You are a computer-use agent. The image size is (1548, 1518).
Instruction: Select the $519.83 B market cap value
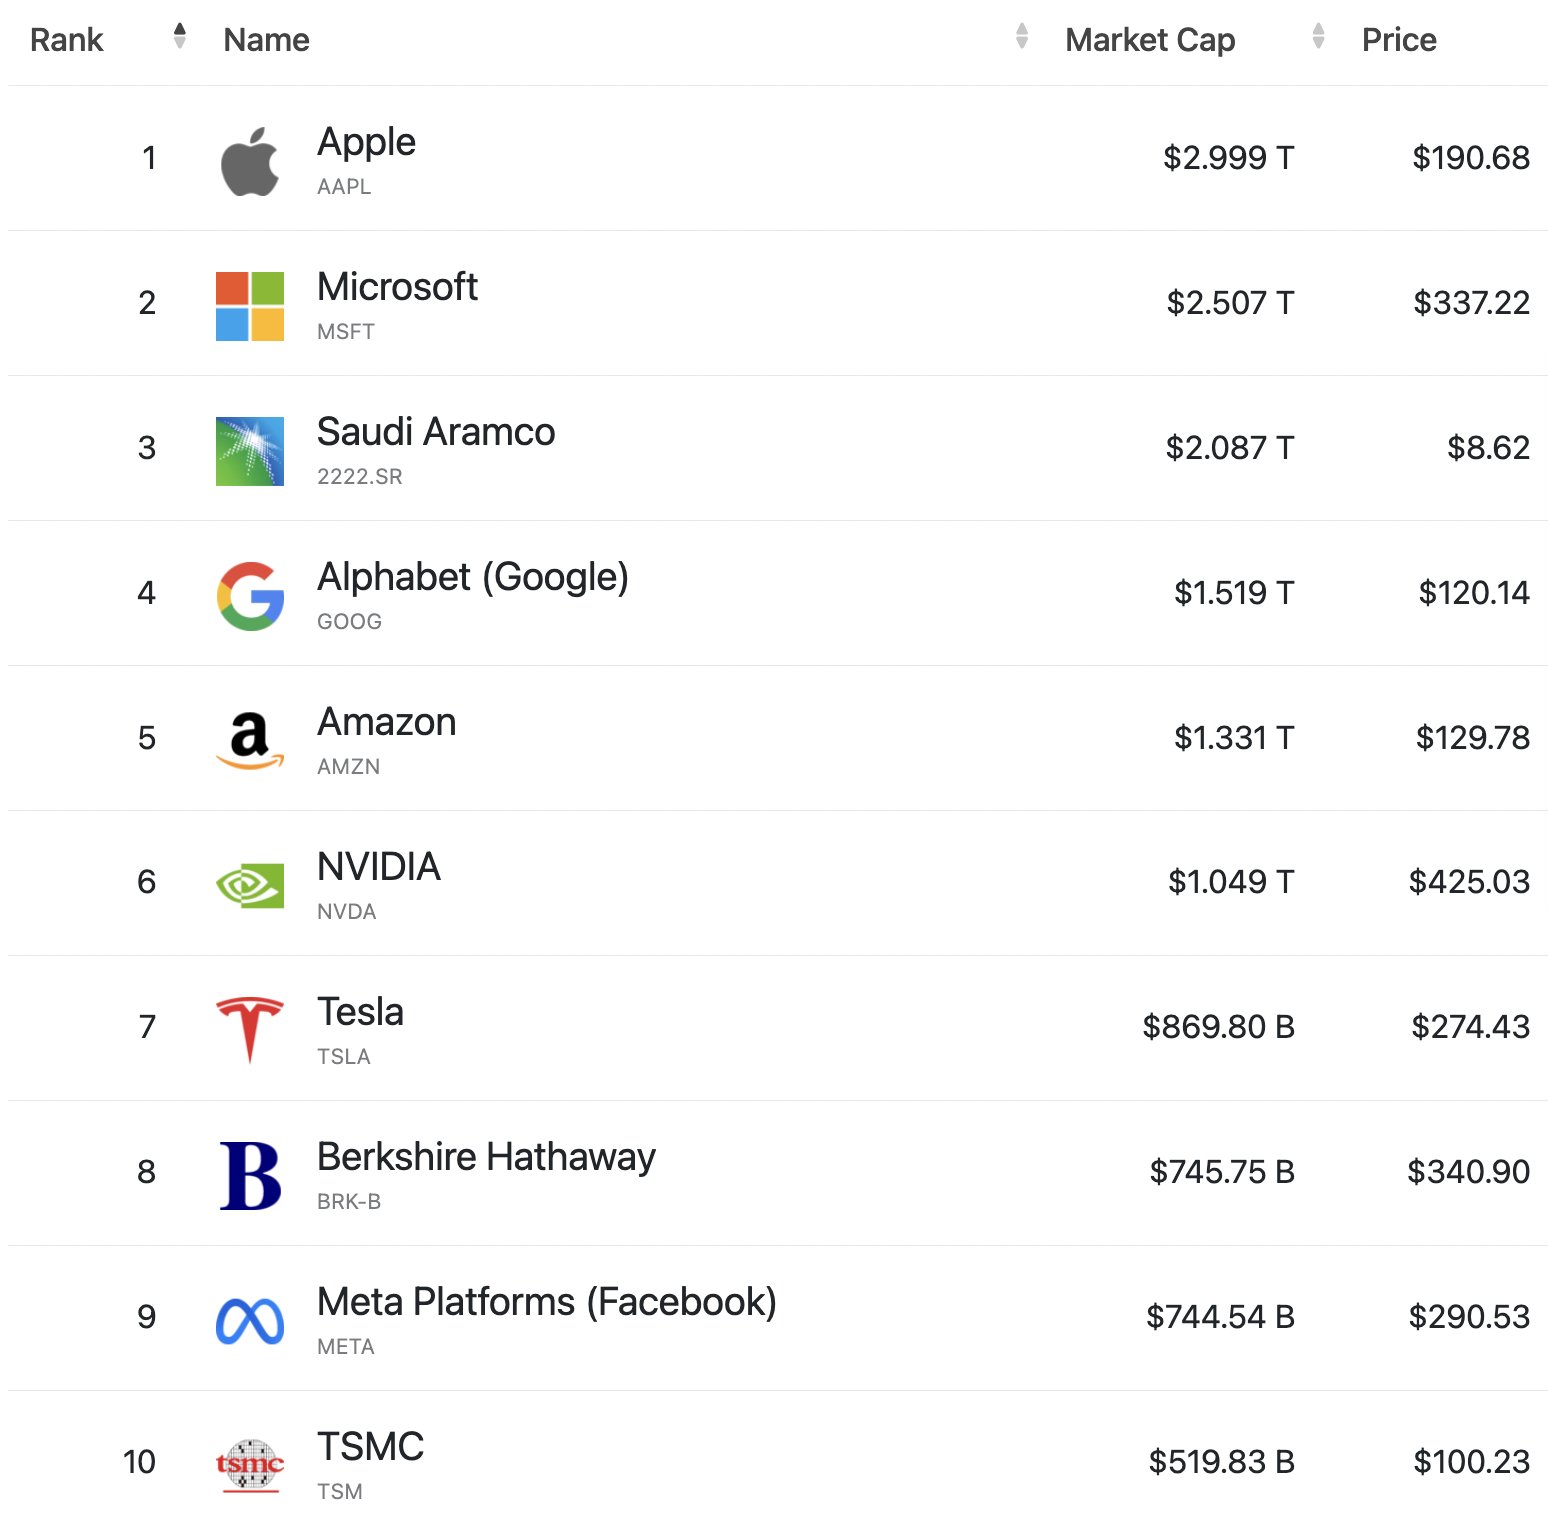[x=1222, y=1462]
